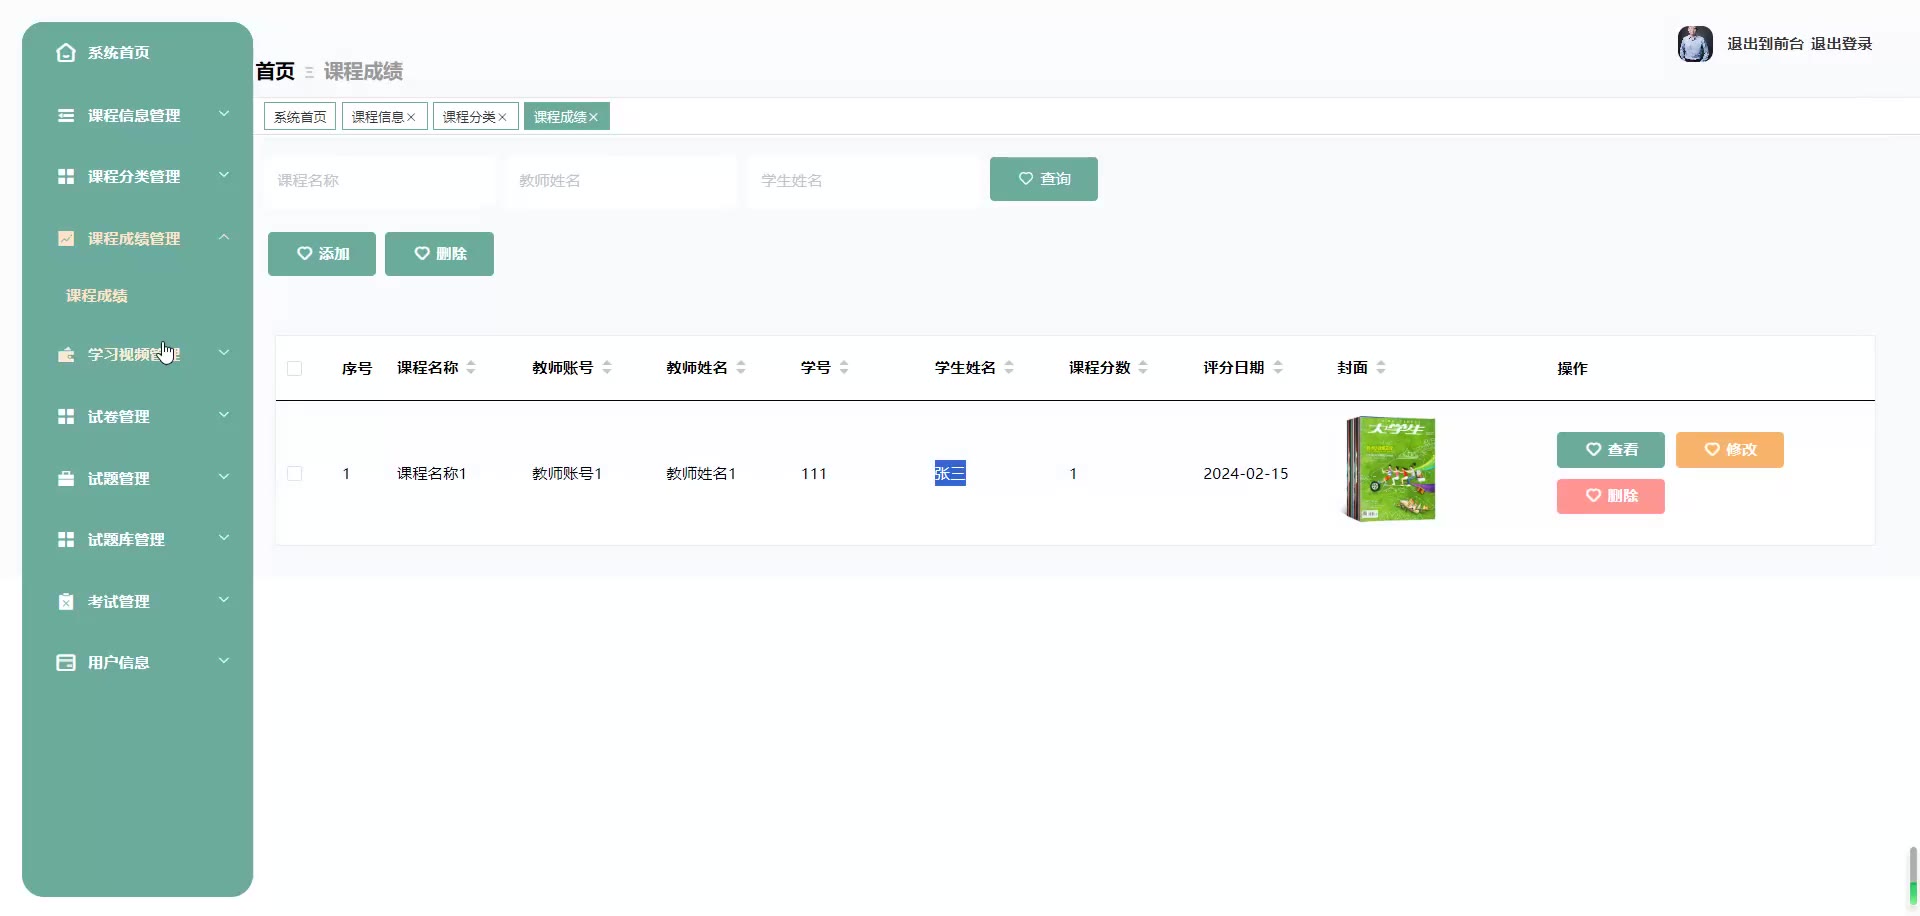
Task: Click the chart icon for 课程成绩管理
Action: coord(66,238)
